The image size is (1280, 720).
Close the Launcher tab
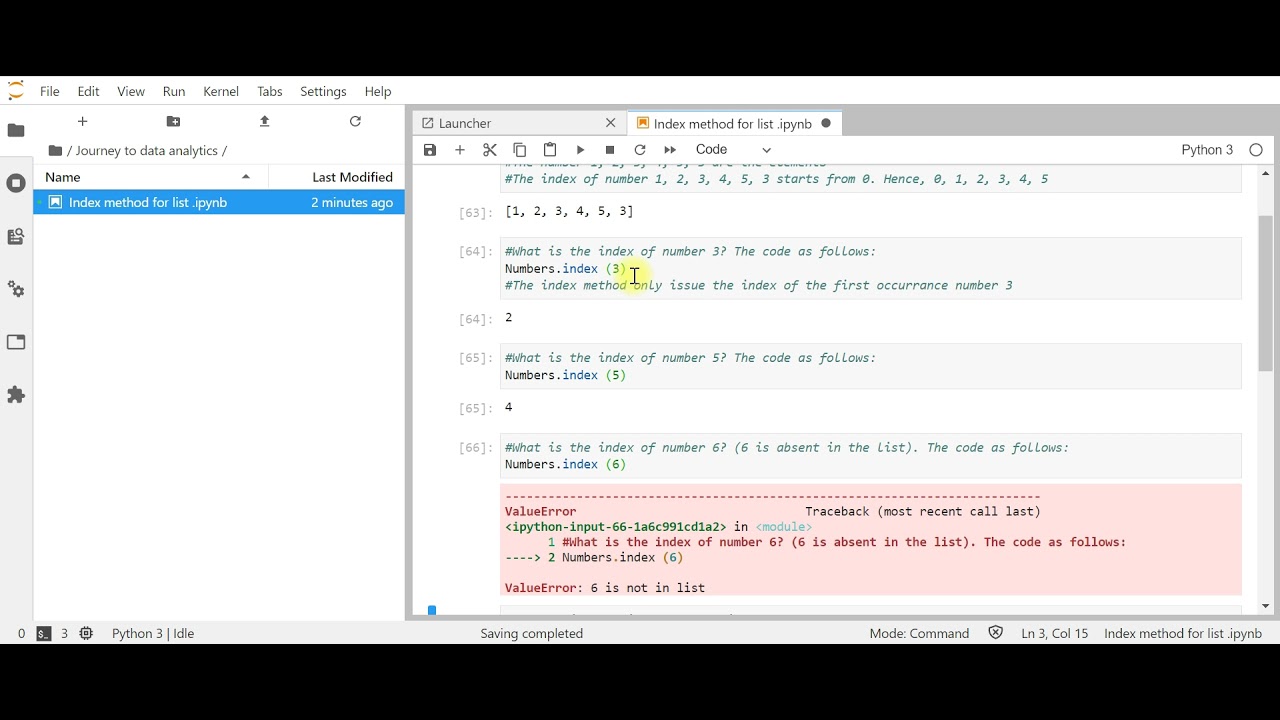click(611, 123)
